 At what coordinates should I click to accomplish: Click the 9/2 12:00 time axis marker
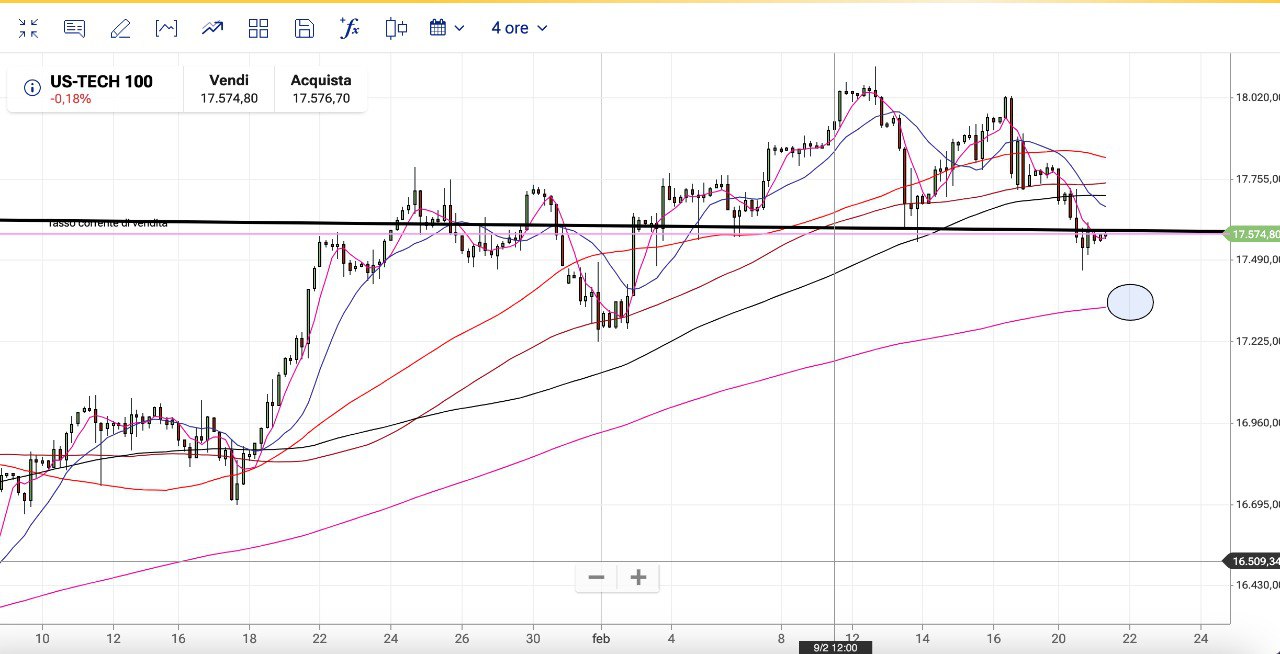coord(835,647)
